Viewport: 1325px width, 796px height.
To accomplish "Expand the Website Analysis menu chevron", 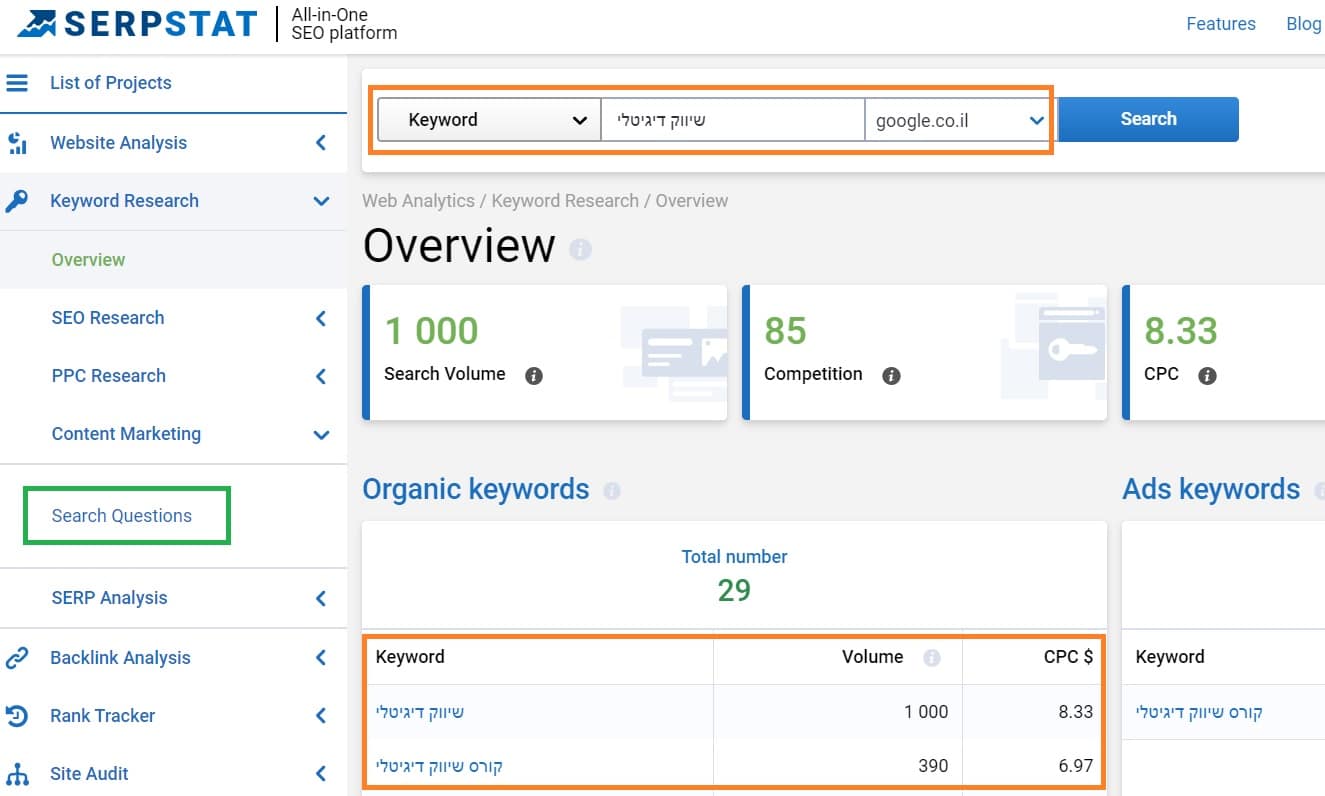I will pos(321,143).
